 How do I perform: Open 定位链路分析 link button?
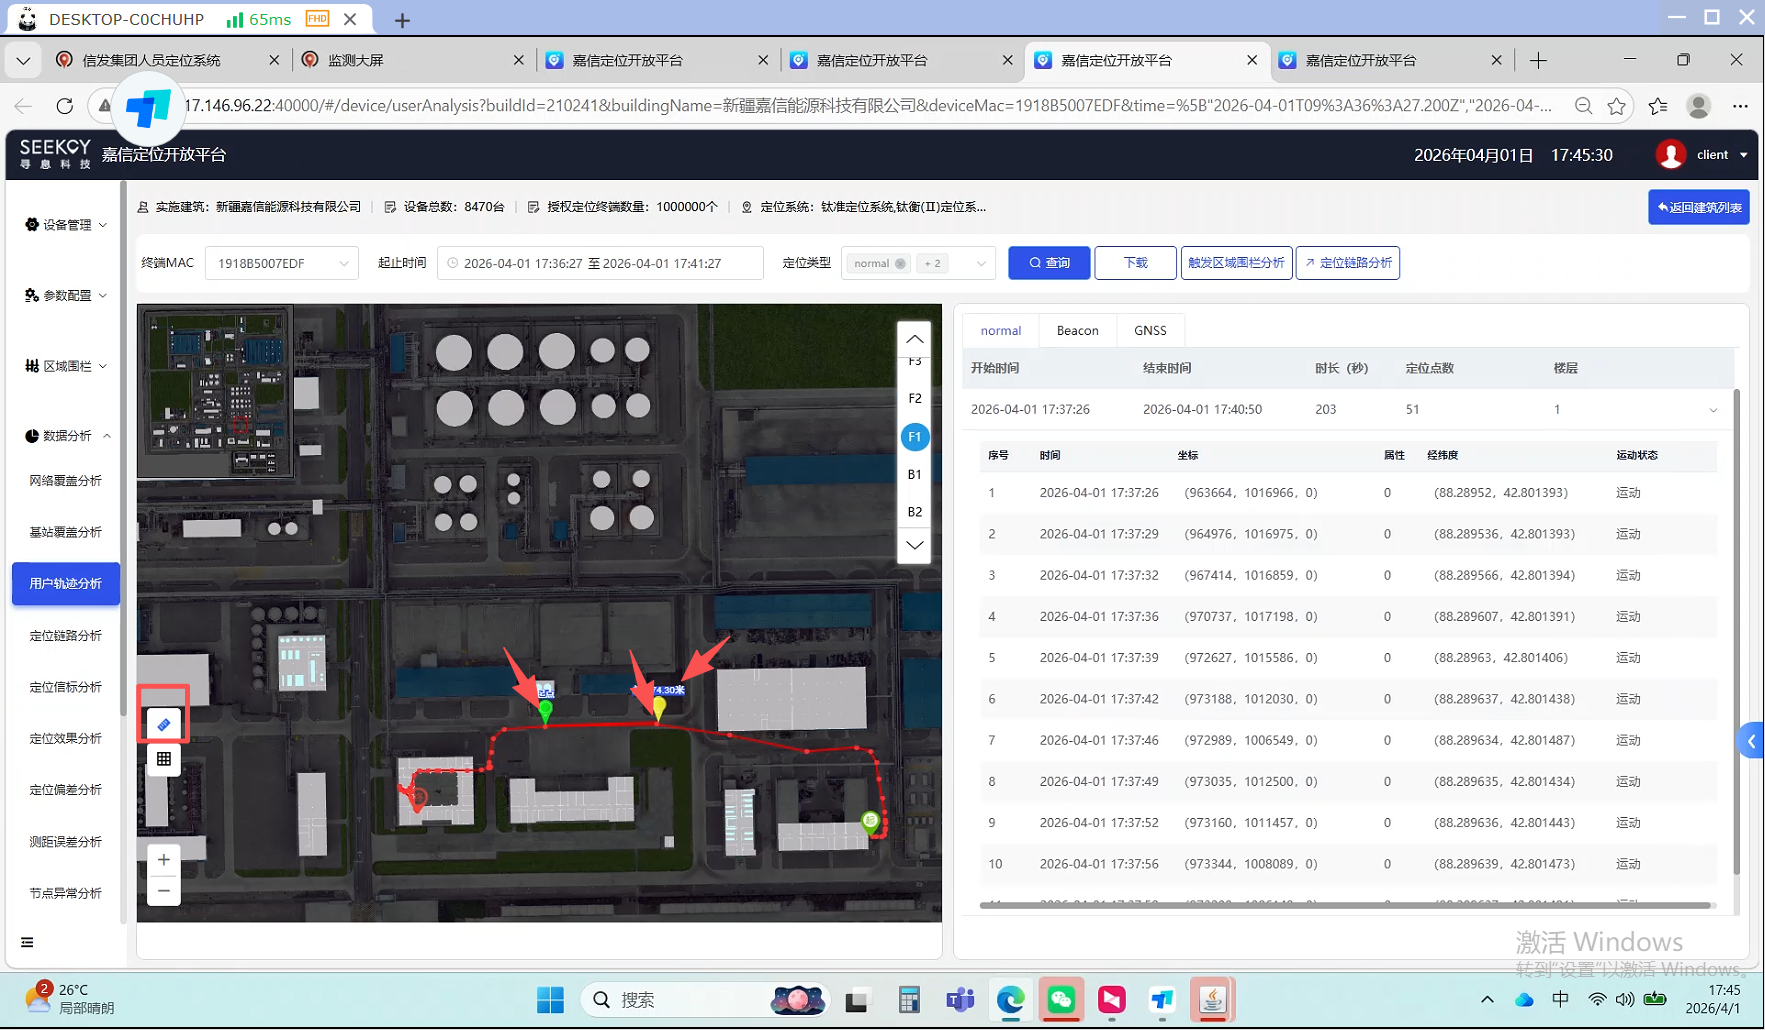pos(1347,263)
